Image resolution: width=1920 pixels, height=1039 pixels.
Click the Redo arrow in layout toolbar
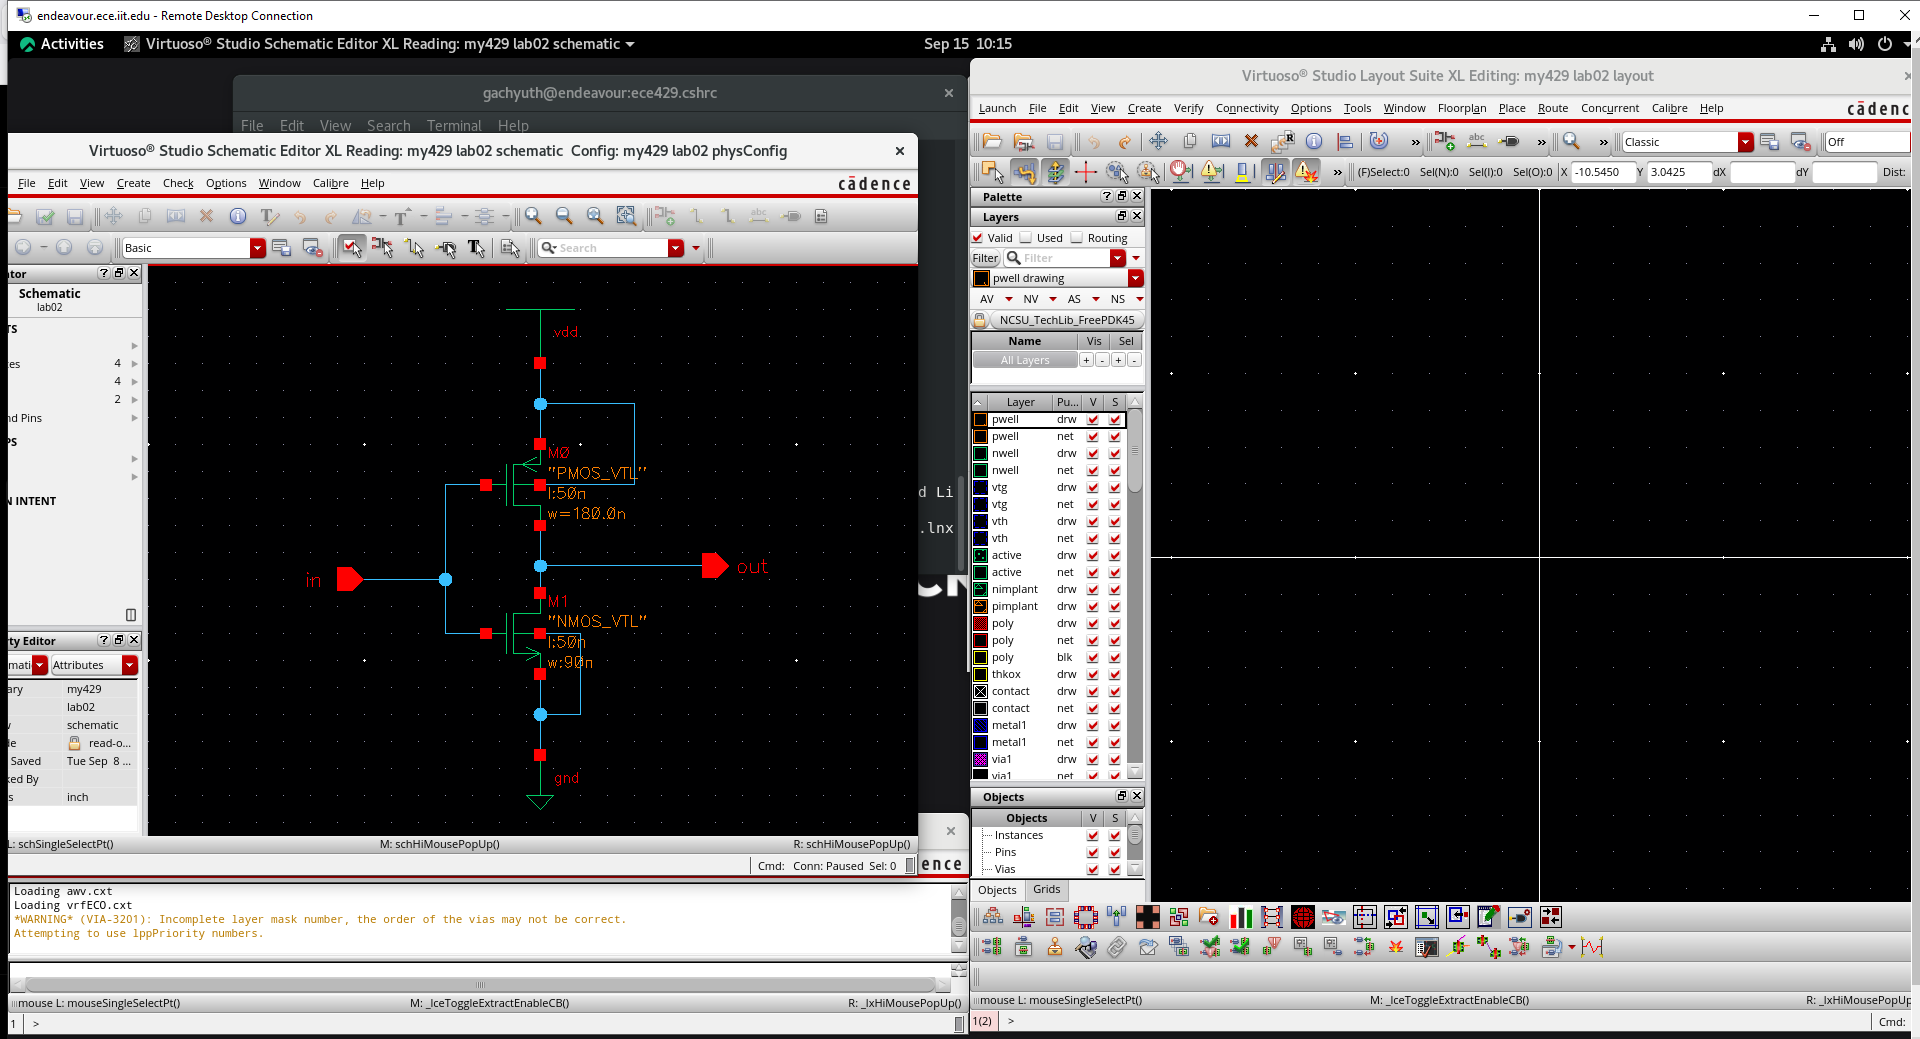1125,142
